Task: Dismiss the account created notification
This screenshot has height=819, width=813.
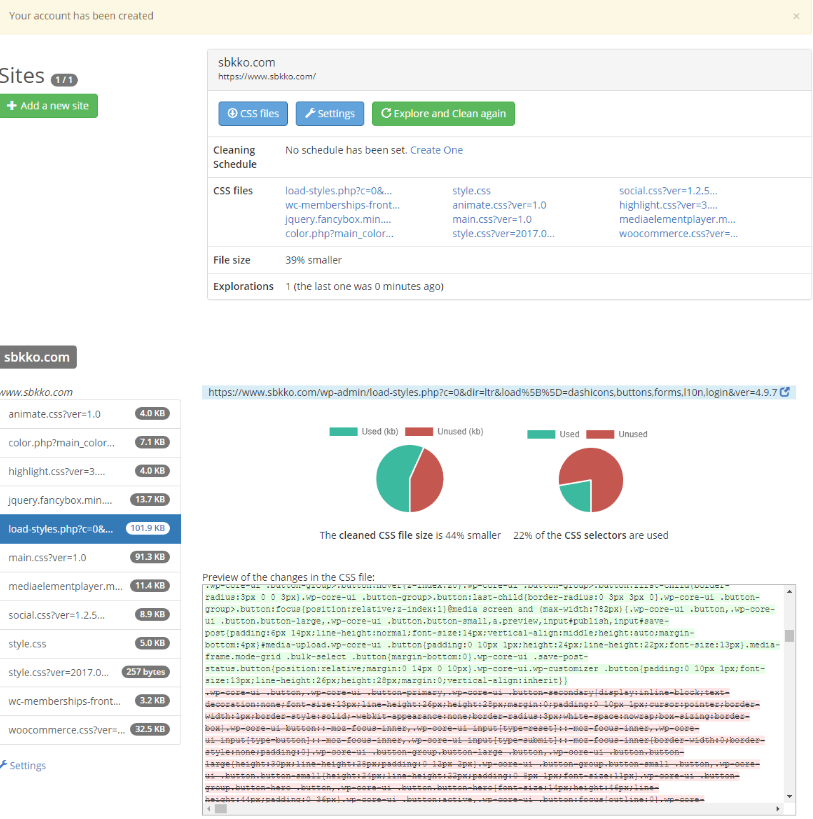Action: point(796,16)
